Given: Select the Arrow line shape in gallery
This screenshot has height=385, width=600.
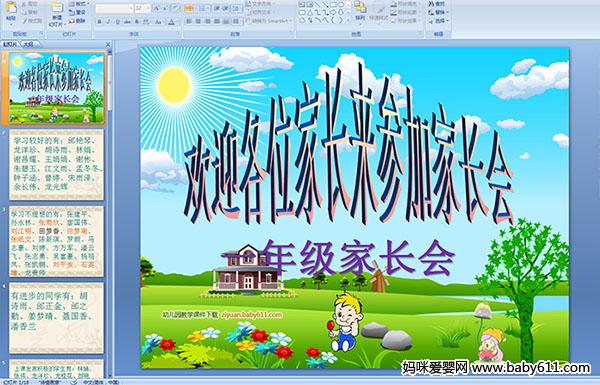Looking at the screenshot, I should pyautogui.click(x=325, y=4).
